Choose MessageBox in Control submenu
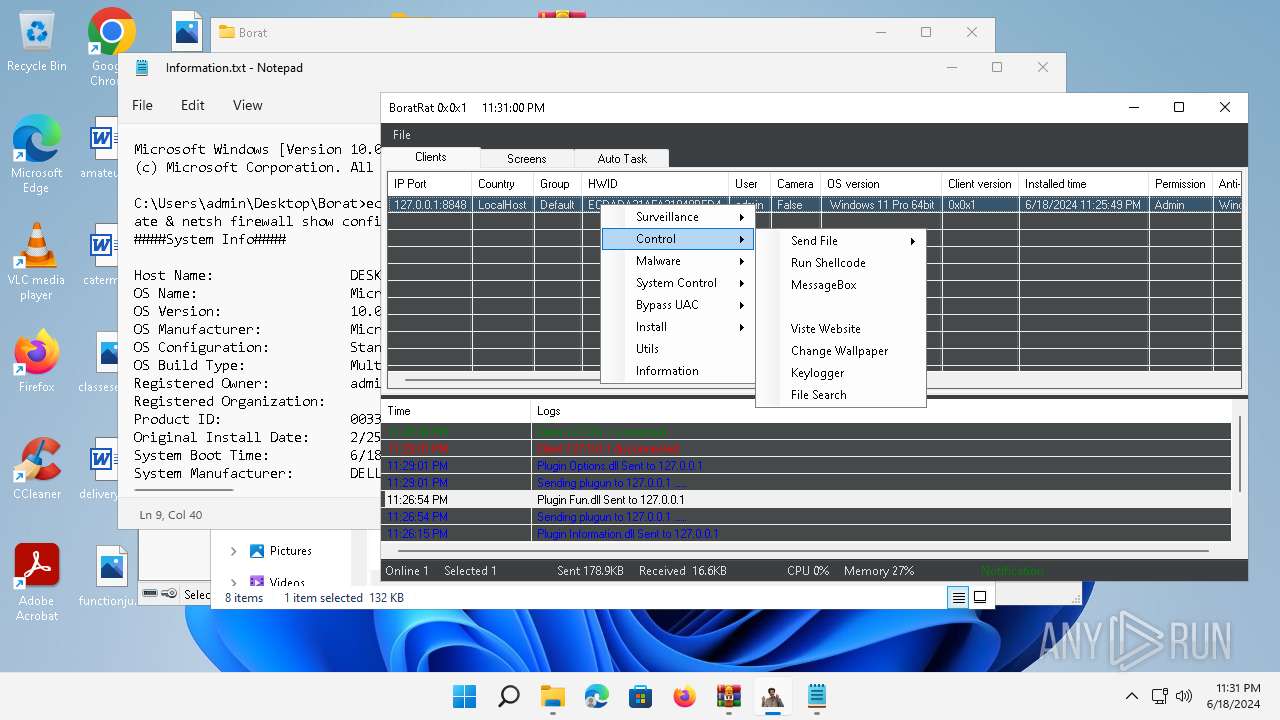This screenshot has height=720, width=1280. tap(840, 285)
